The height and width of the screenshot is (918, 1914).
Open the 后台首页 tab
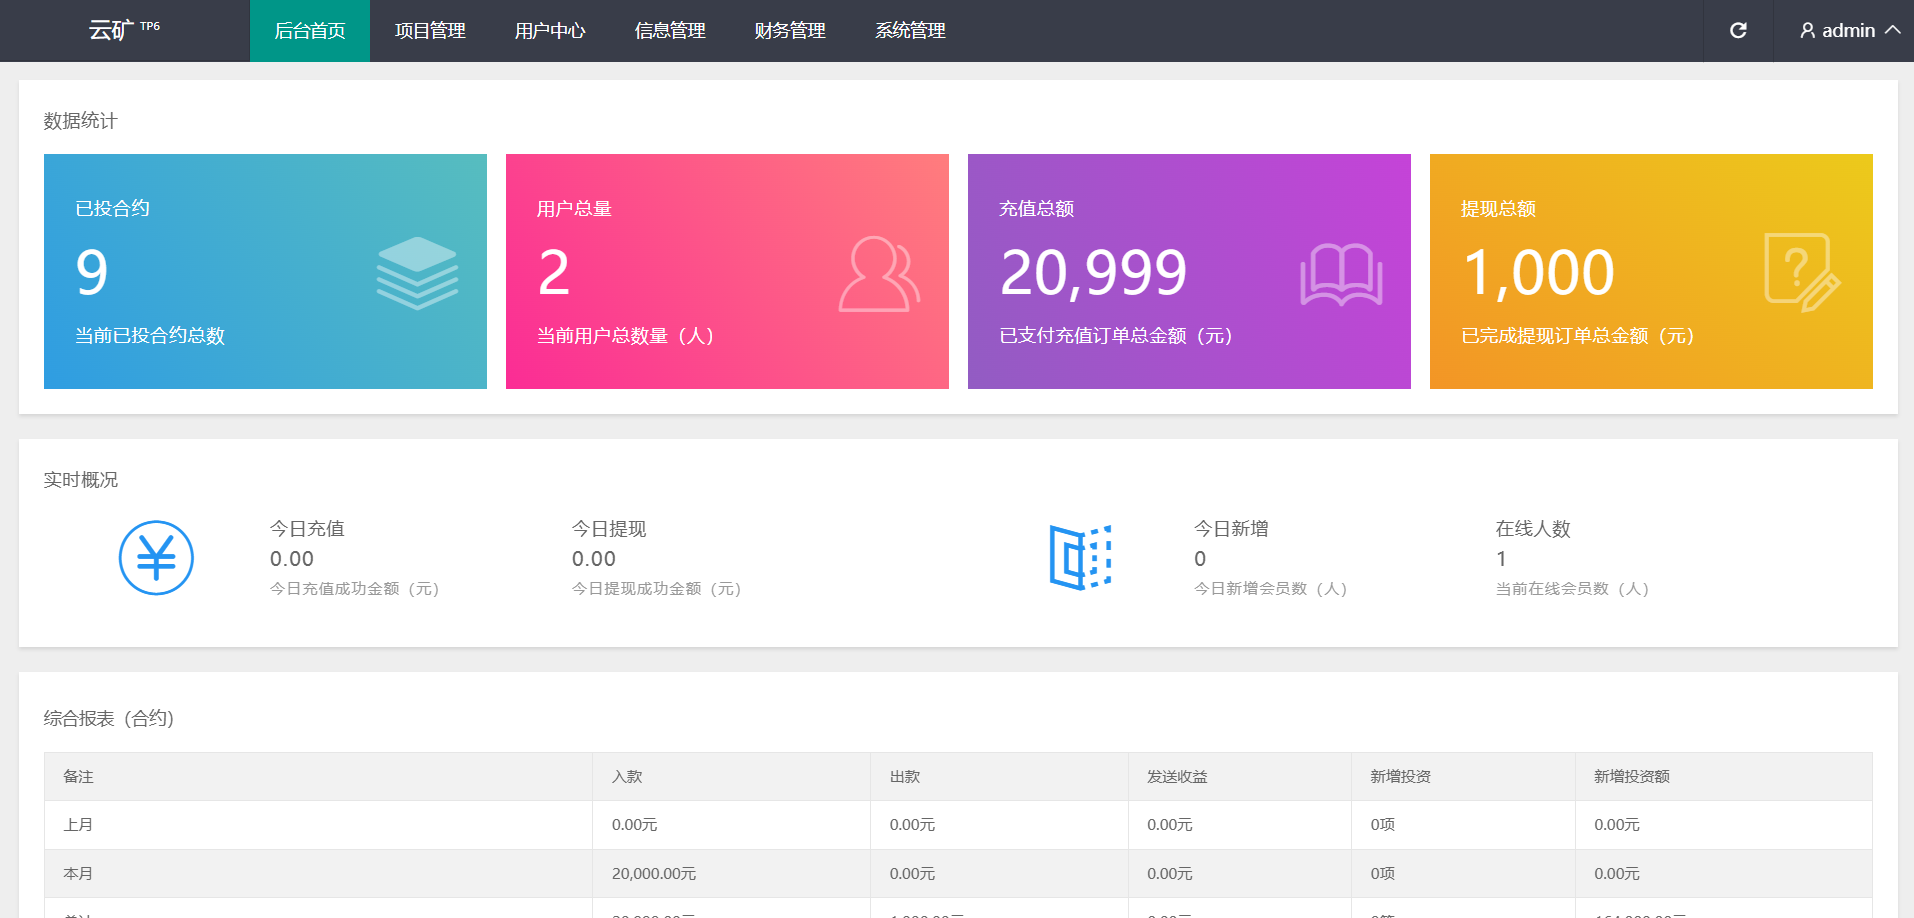click(310, 31)
